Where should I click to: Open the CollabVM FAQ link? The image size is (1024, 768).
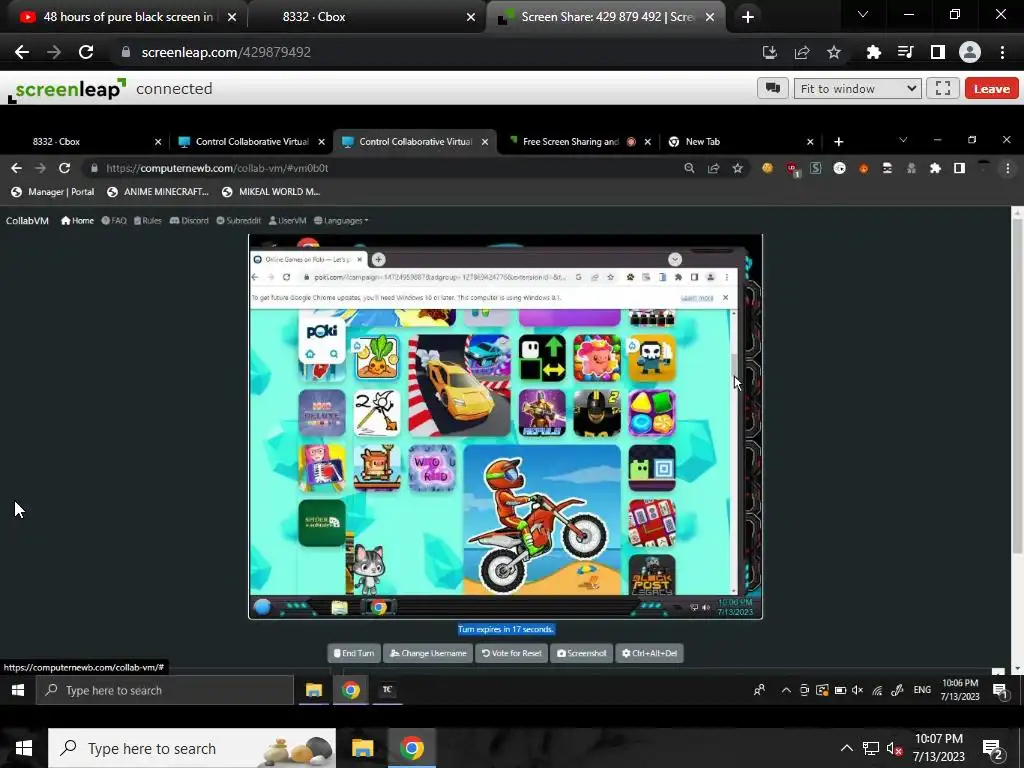114,221
